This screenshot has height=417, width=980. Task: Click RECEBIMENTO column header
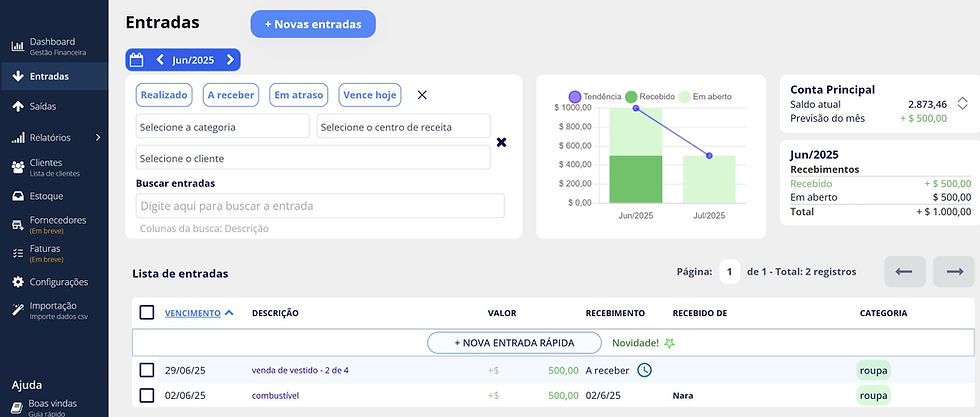[x=615, y=313]
